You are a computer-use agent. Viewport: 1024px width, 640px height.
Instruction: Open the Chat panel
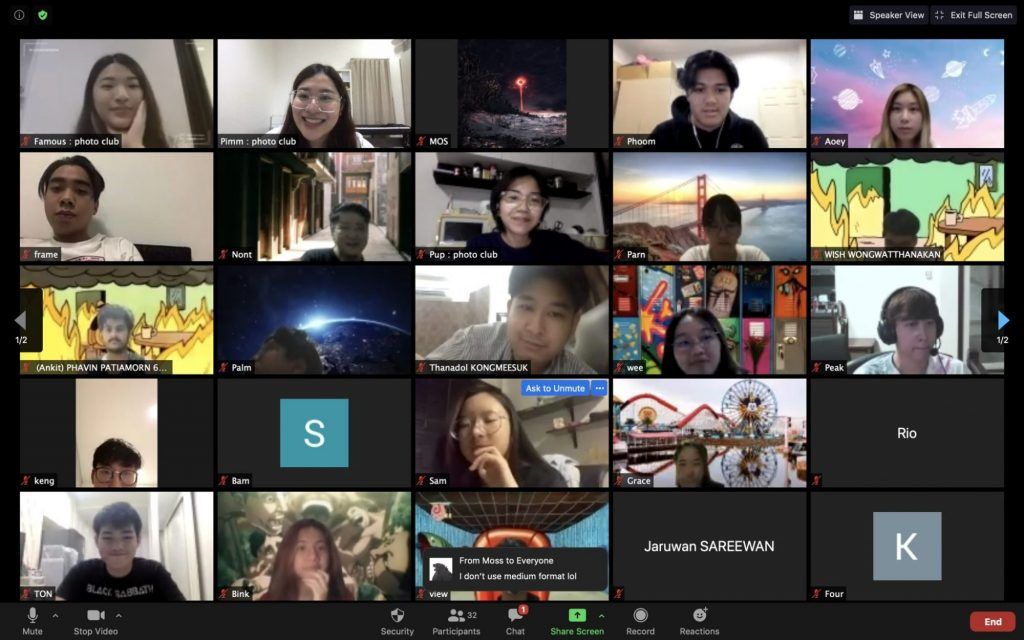pyautogui.click(x=515, y=619)
